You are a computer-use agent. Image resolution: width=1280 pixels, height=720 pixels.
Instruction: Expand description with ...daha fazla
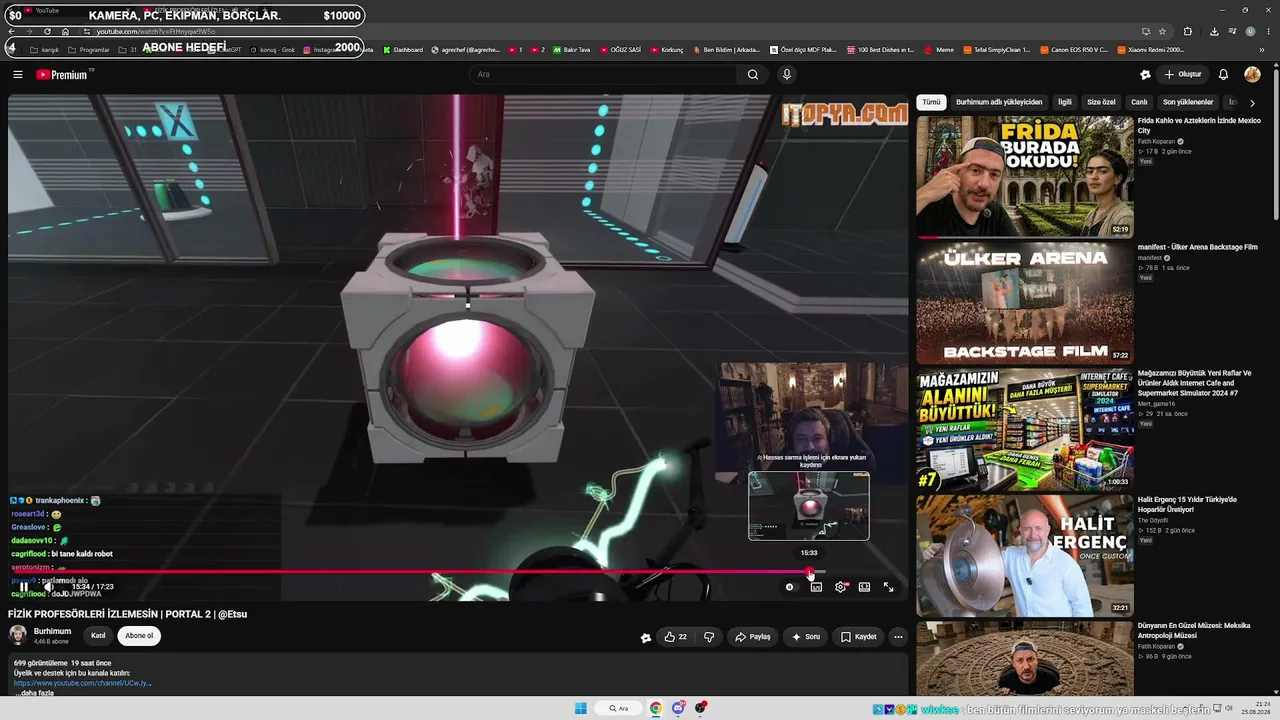click(x=35, y=693)
